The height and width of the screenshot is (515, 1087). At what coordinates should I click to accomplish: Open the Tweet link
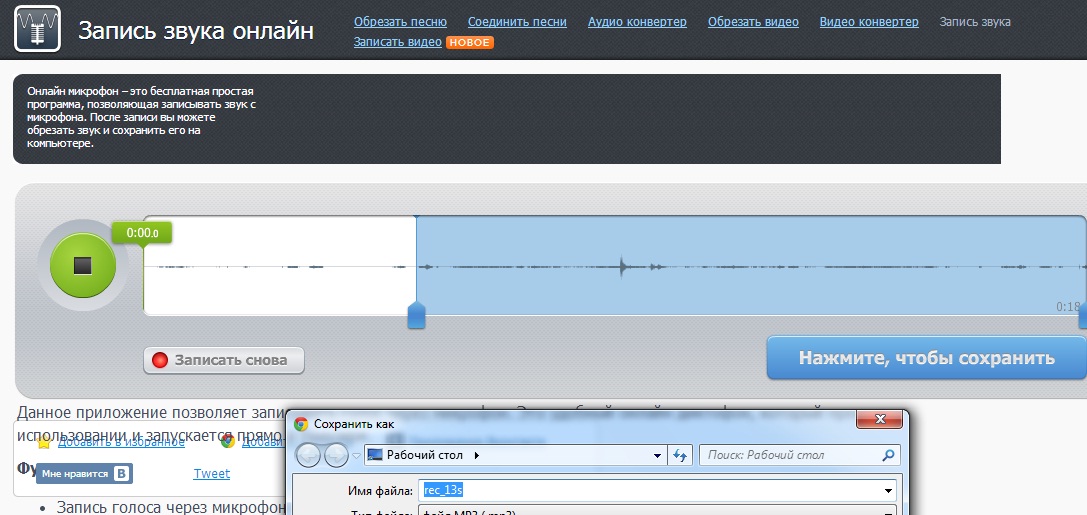click(211, 474)
